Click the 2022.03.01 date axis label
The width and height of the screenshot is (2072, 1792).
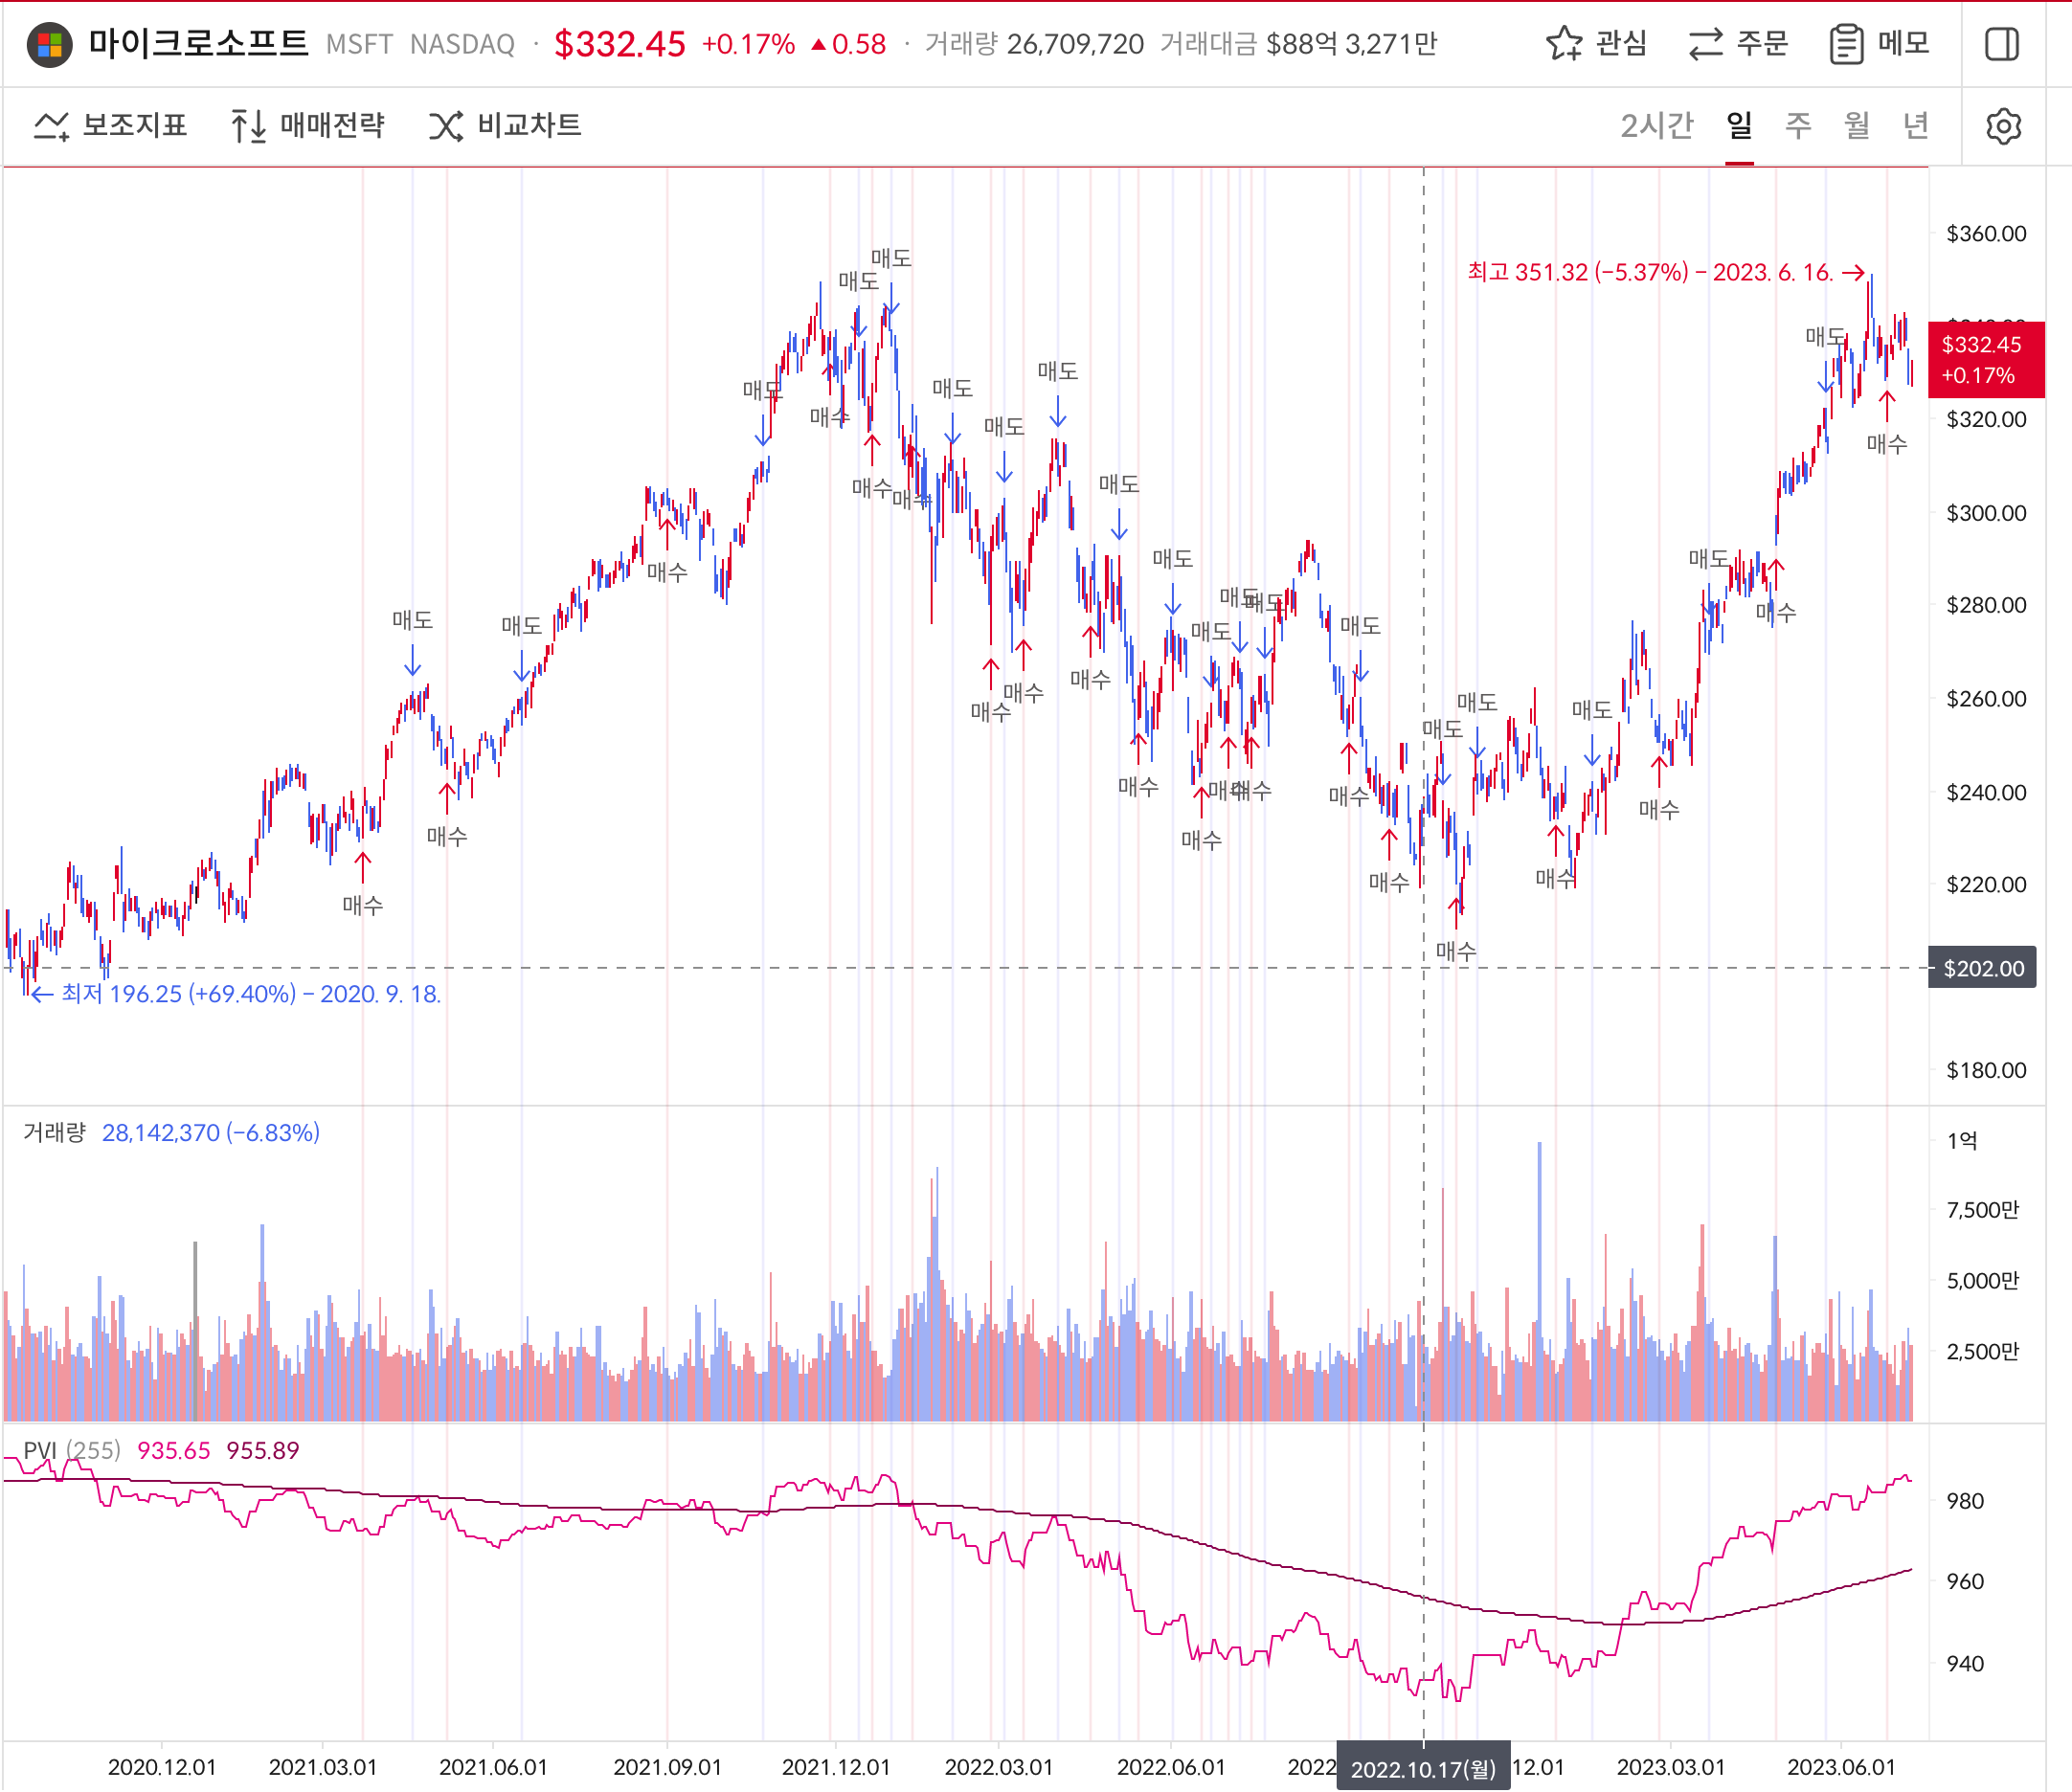(999, 1767)
